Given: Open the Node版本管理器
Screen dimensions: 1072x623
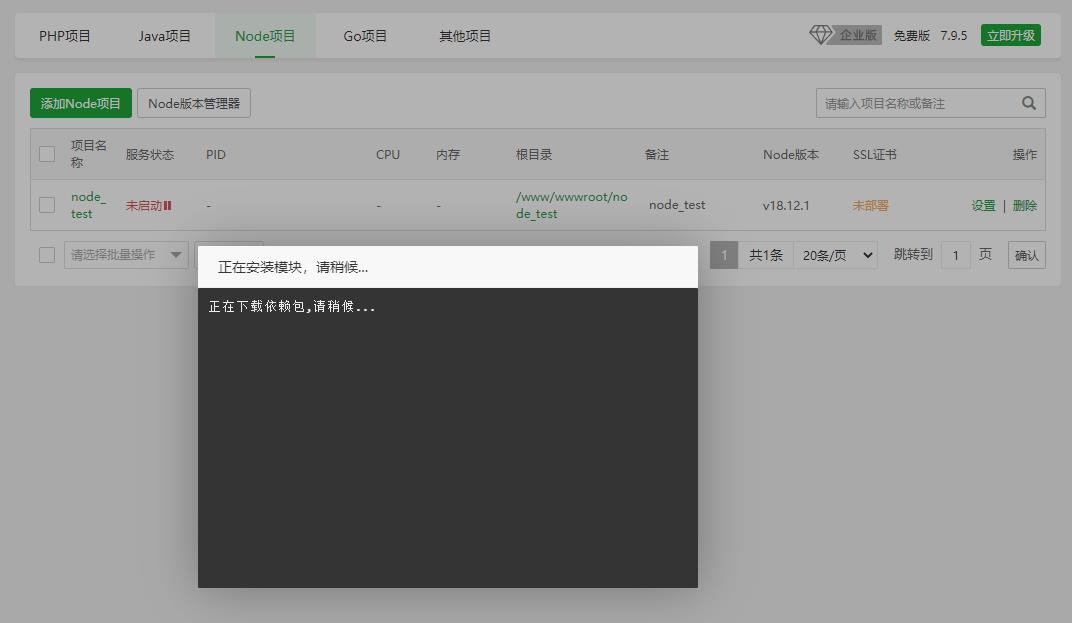Looking at the screenshot, I should [x=193, y=103].
